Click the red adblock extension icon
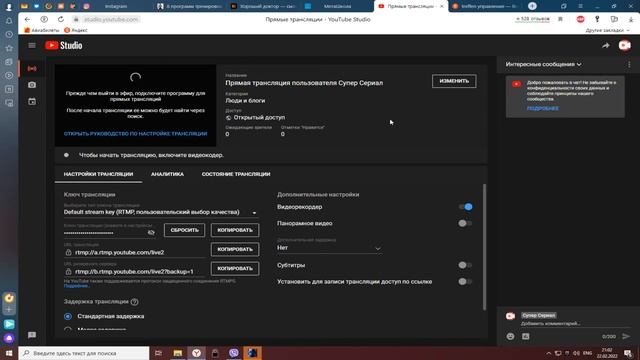 click(x=580, y=19)
